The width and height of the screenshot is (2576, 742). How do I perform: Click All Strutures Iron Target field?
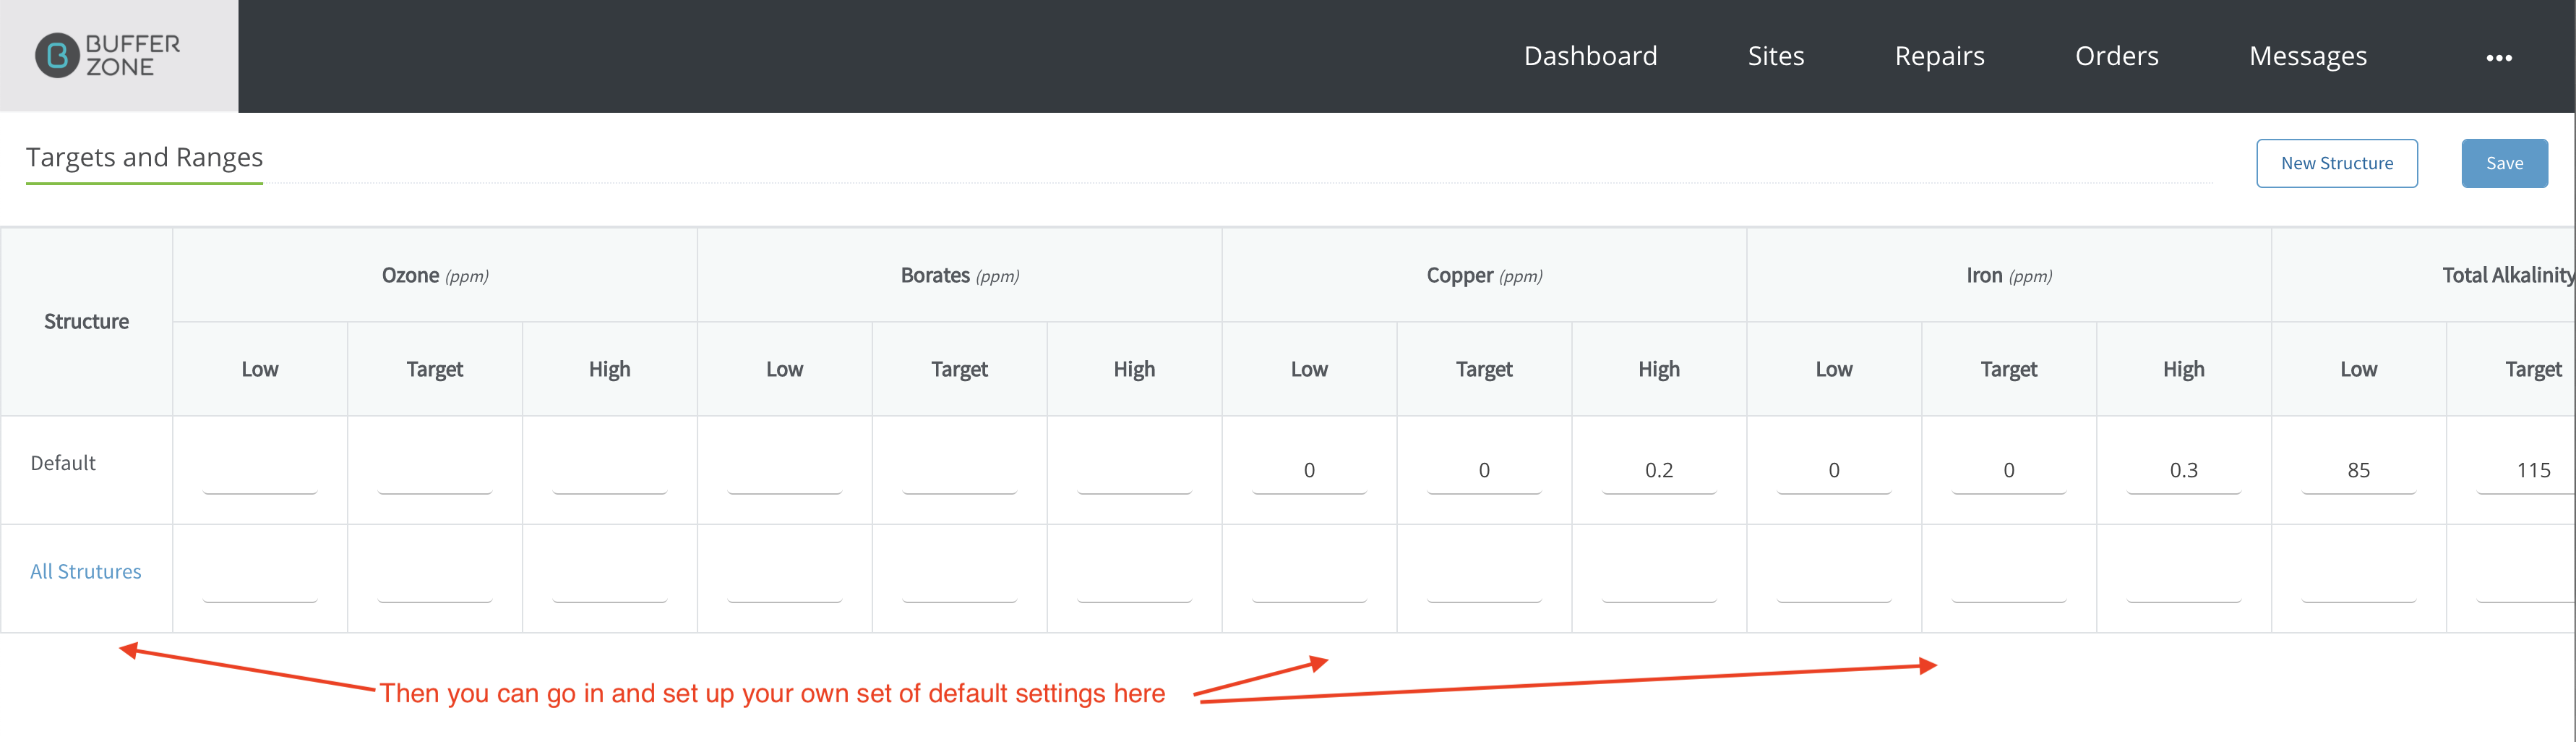tap(2008, 579)
